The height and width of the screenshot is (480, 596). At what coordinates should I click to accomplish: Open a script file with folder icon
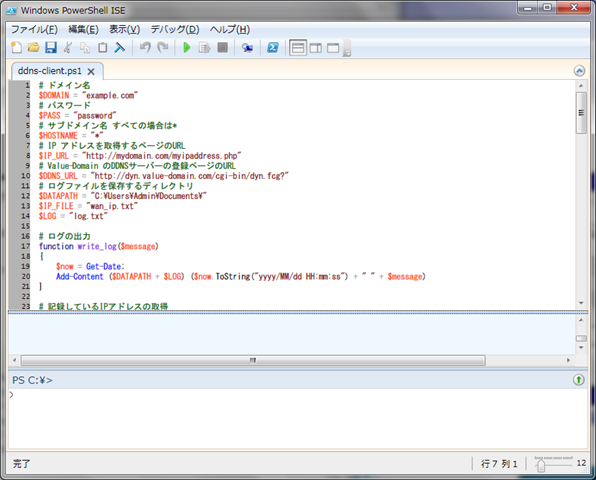click(x=33, y=48)
